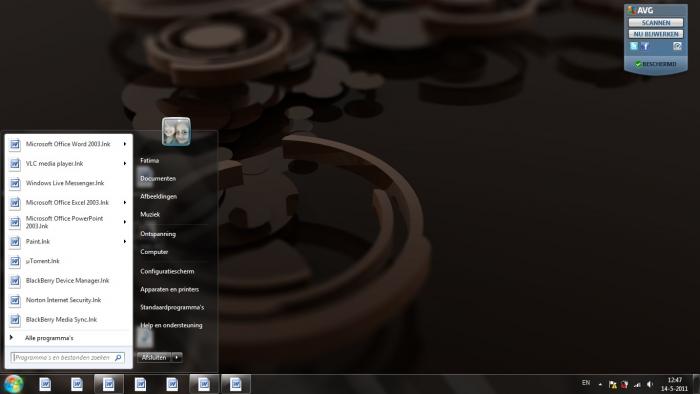Show hidden tray icons arrow
The height and width of the screenshot is (394, 700).
[600, 384]
